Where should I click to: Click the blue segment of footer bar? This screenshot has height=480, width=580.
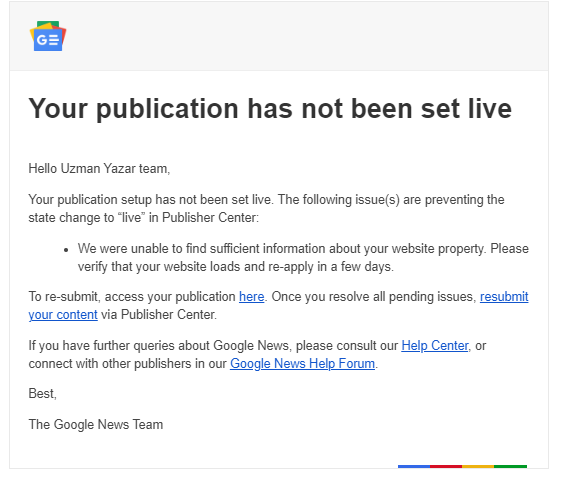click(x=414, y=466)
